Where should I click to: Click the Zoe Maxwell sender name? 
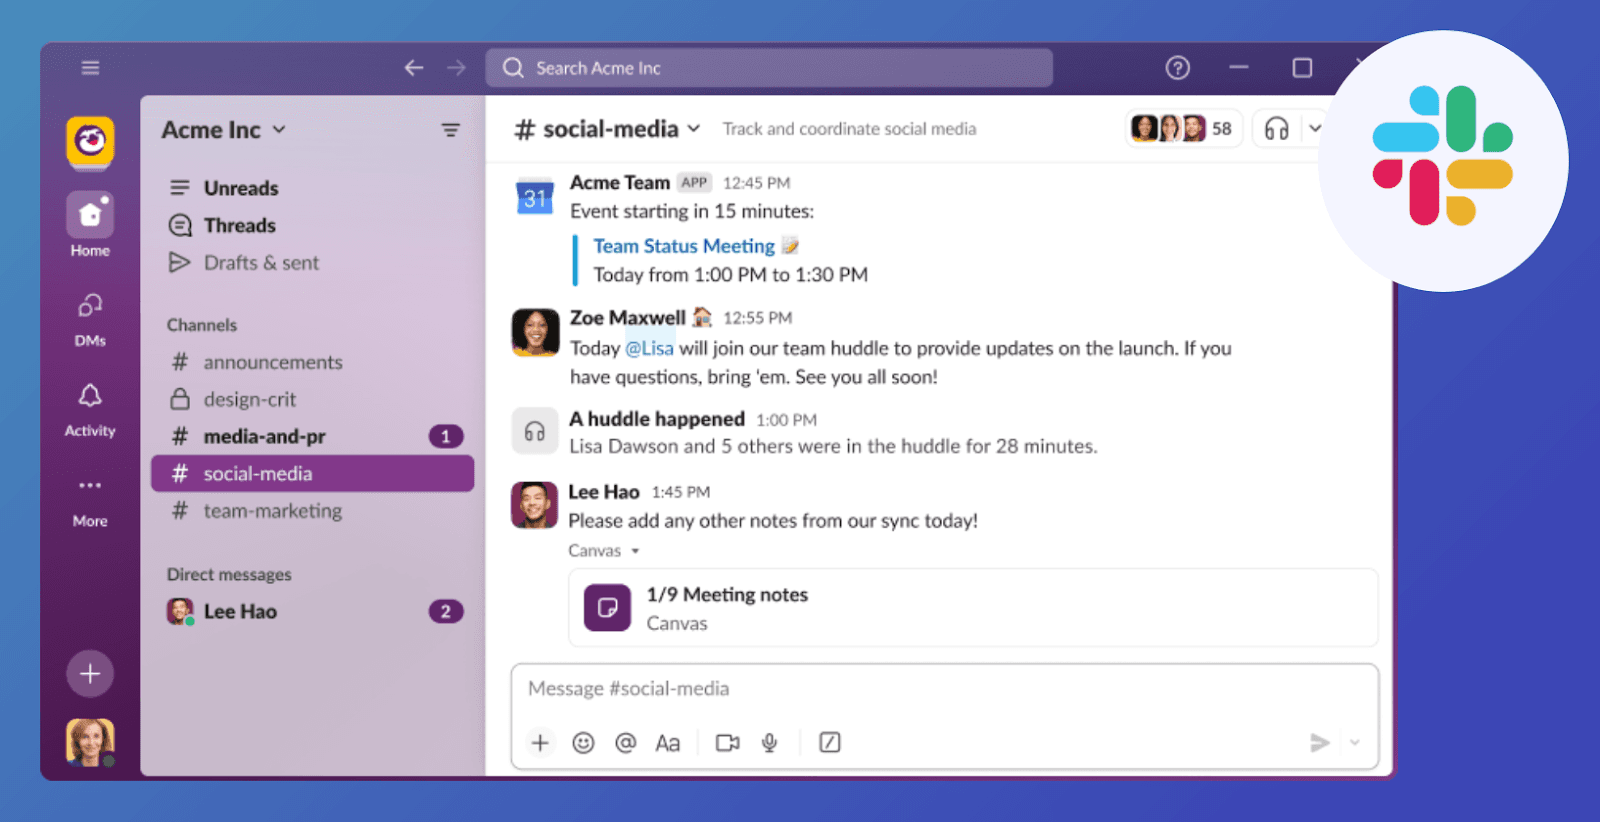pos(628,318)
